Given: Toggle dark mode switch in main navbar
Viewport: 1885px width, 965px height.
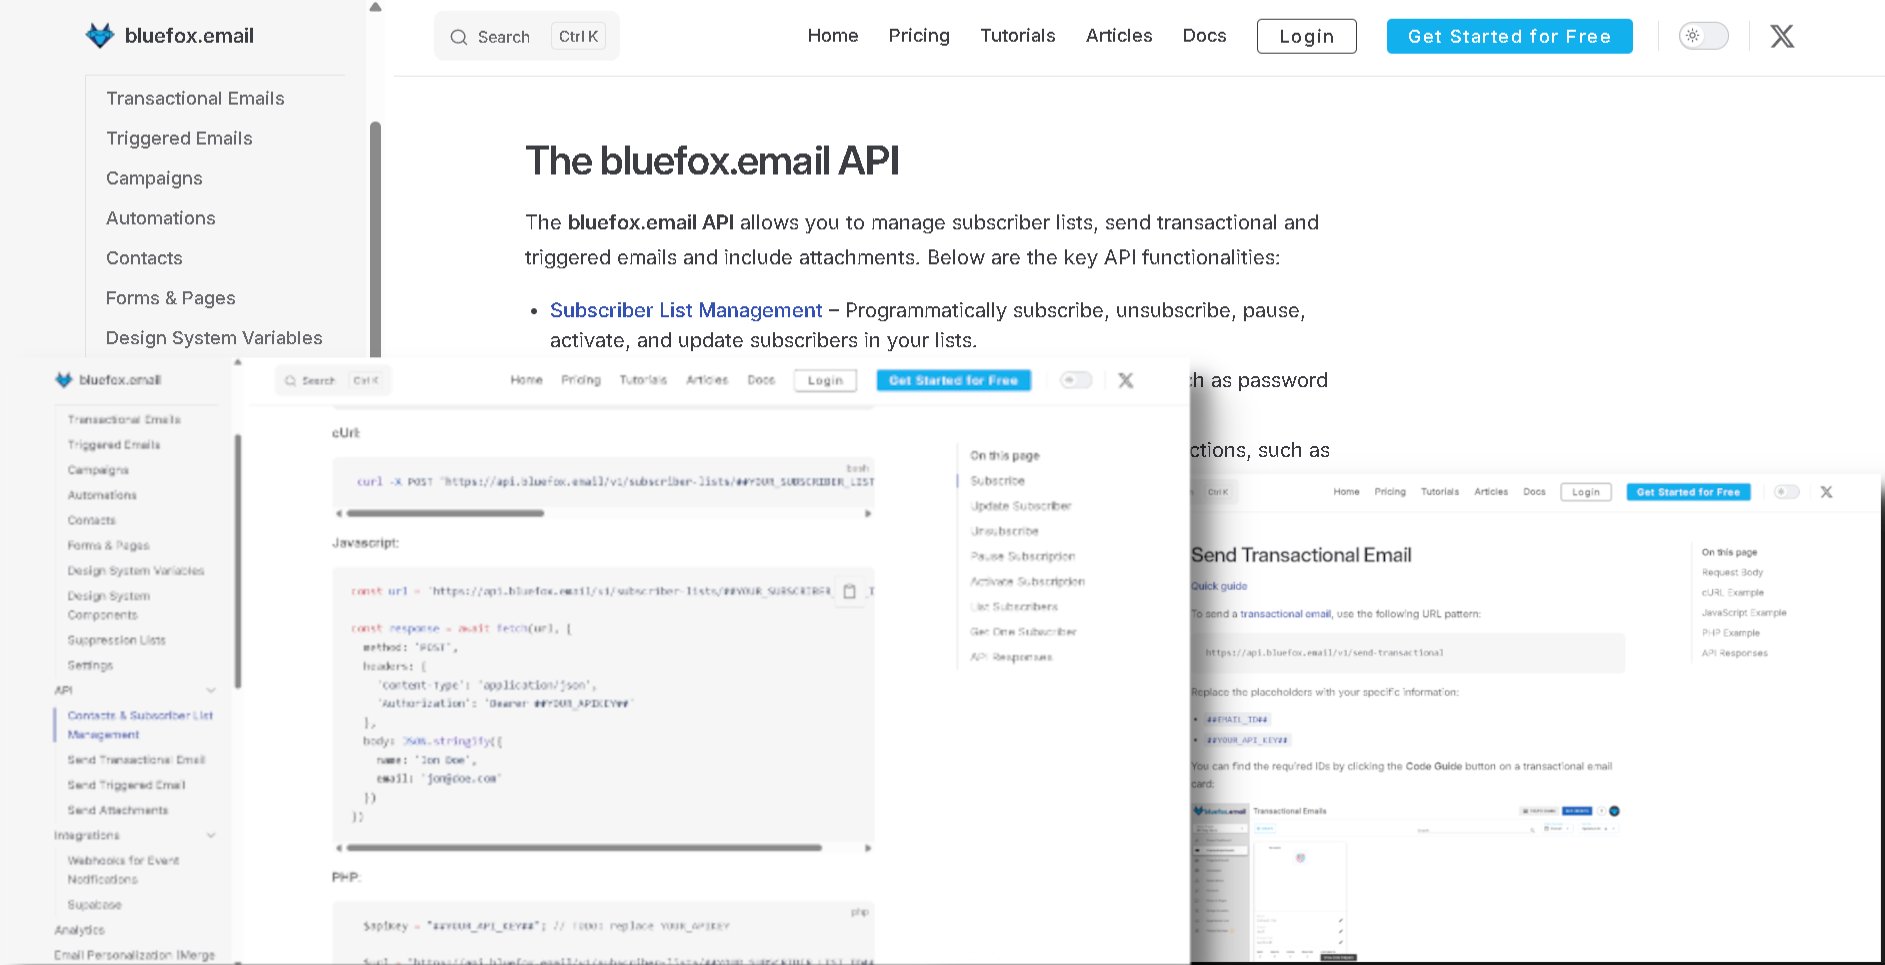Looking at the screenshot, I should (x=1702, y=35).
